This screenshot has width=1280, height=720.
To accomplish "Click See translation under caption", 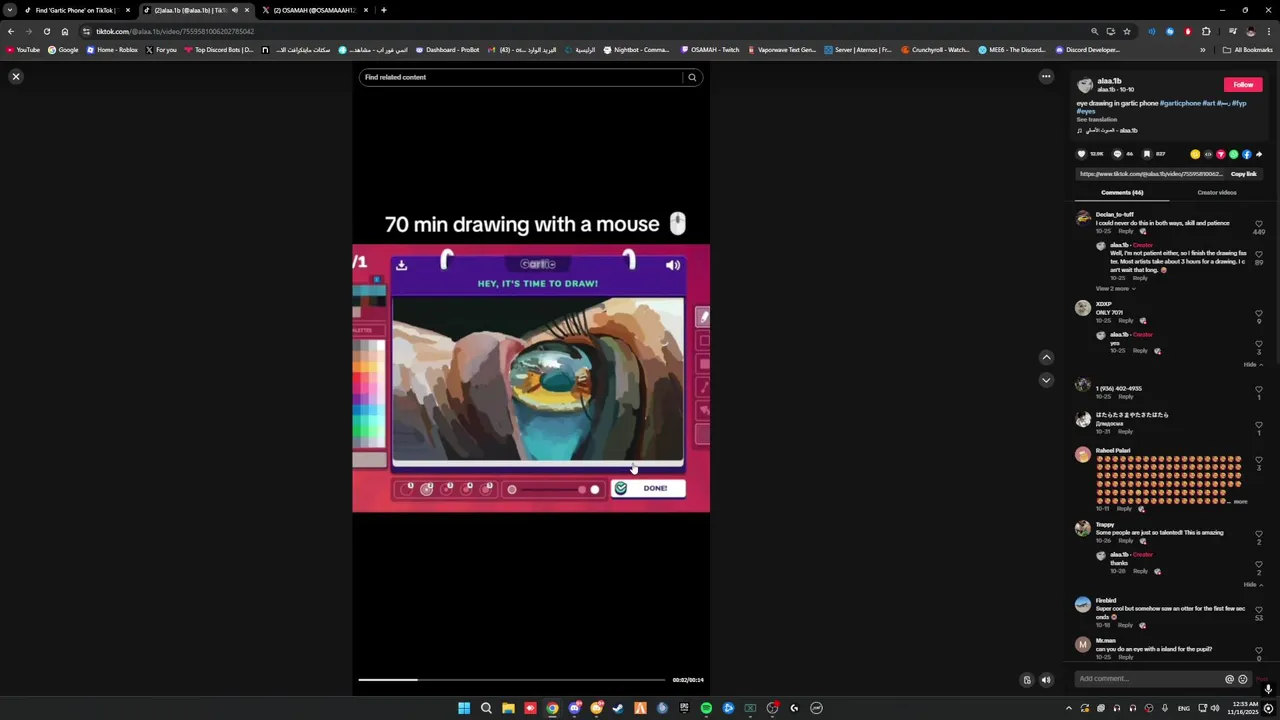I will (1096, 119).
